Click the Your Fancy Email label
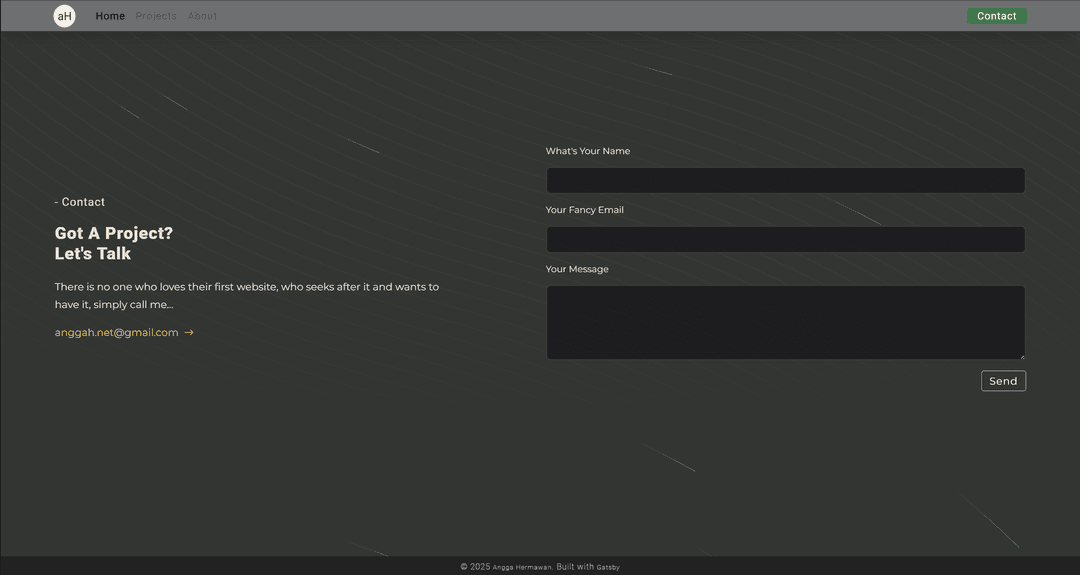The image size is (1080, 575). click(585, 210)
